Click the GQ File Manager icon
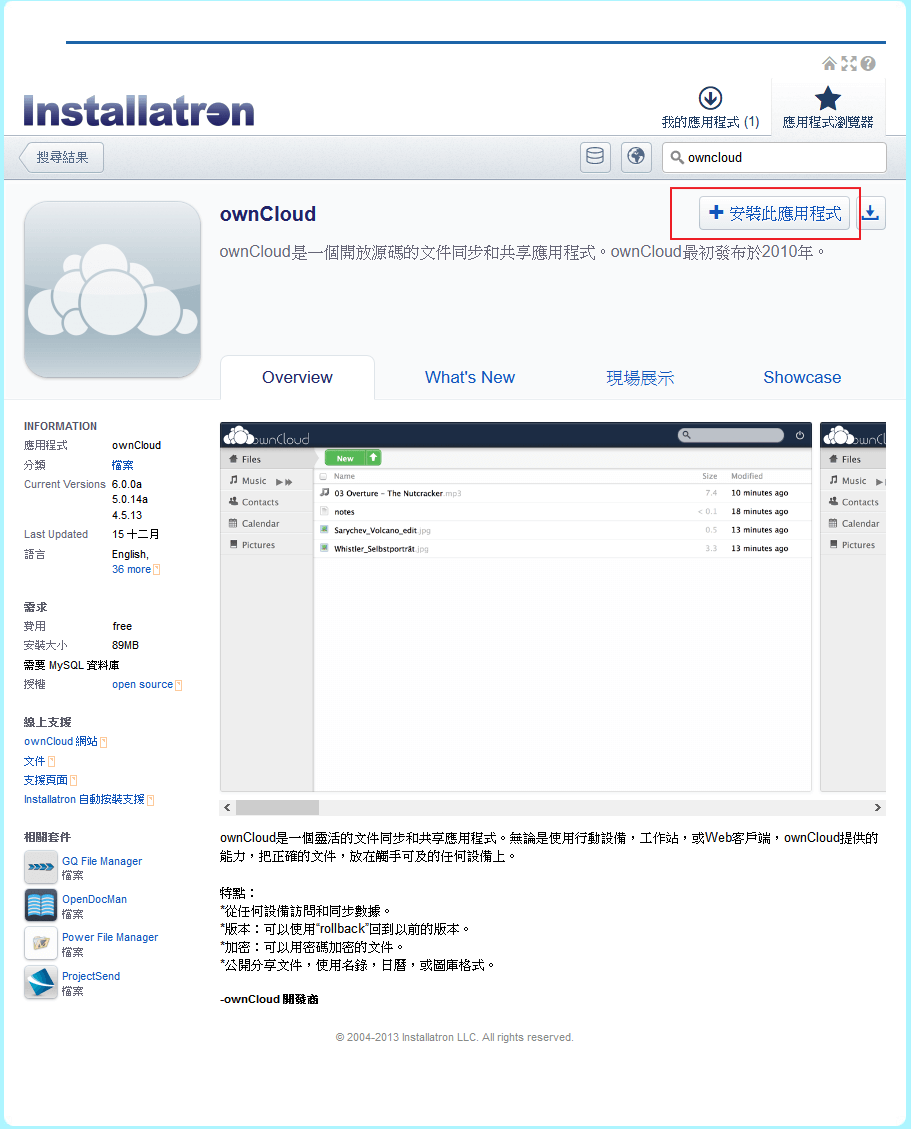Screen dimensions: 911x1129 [x=40, y=867]
